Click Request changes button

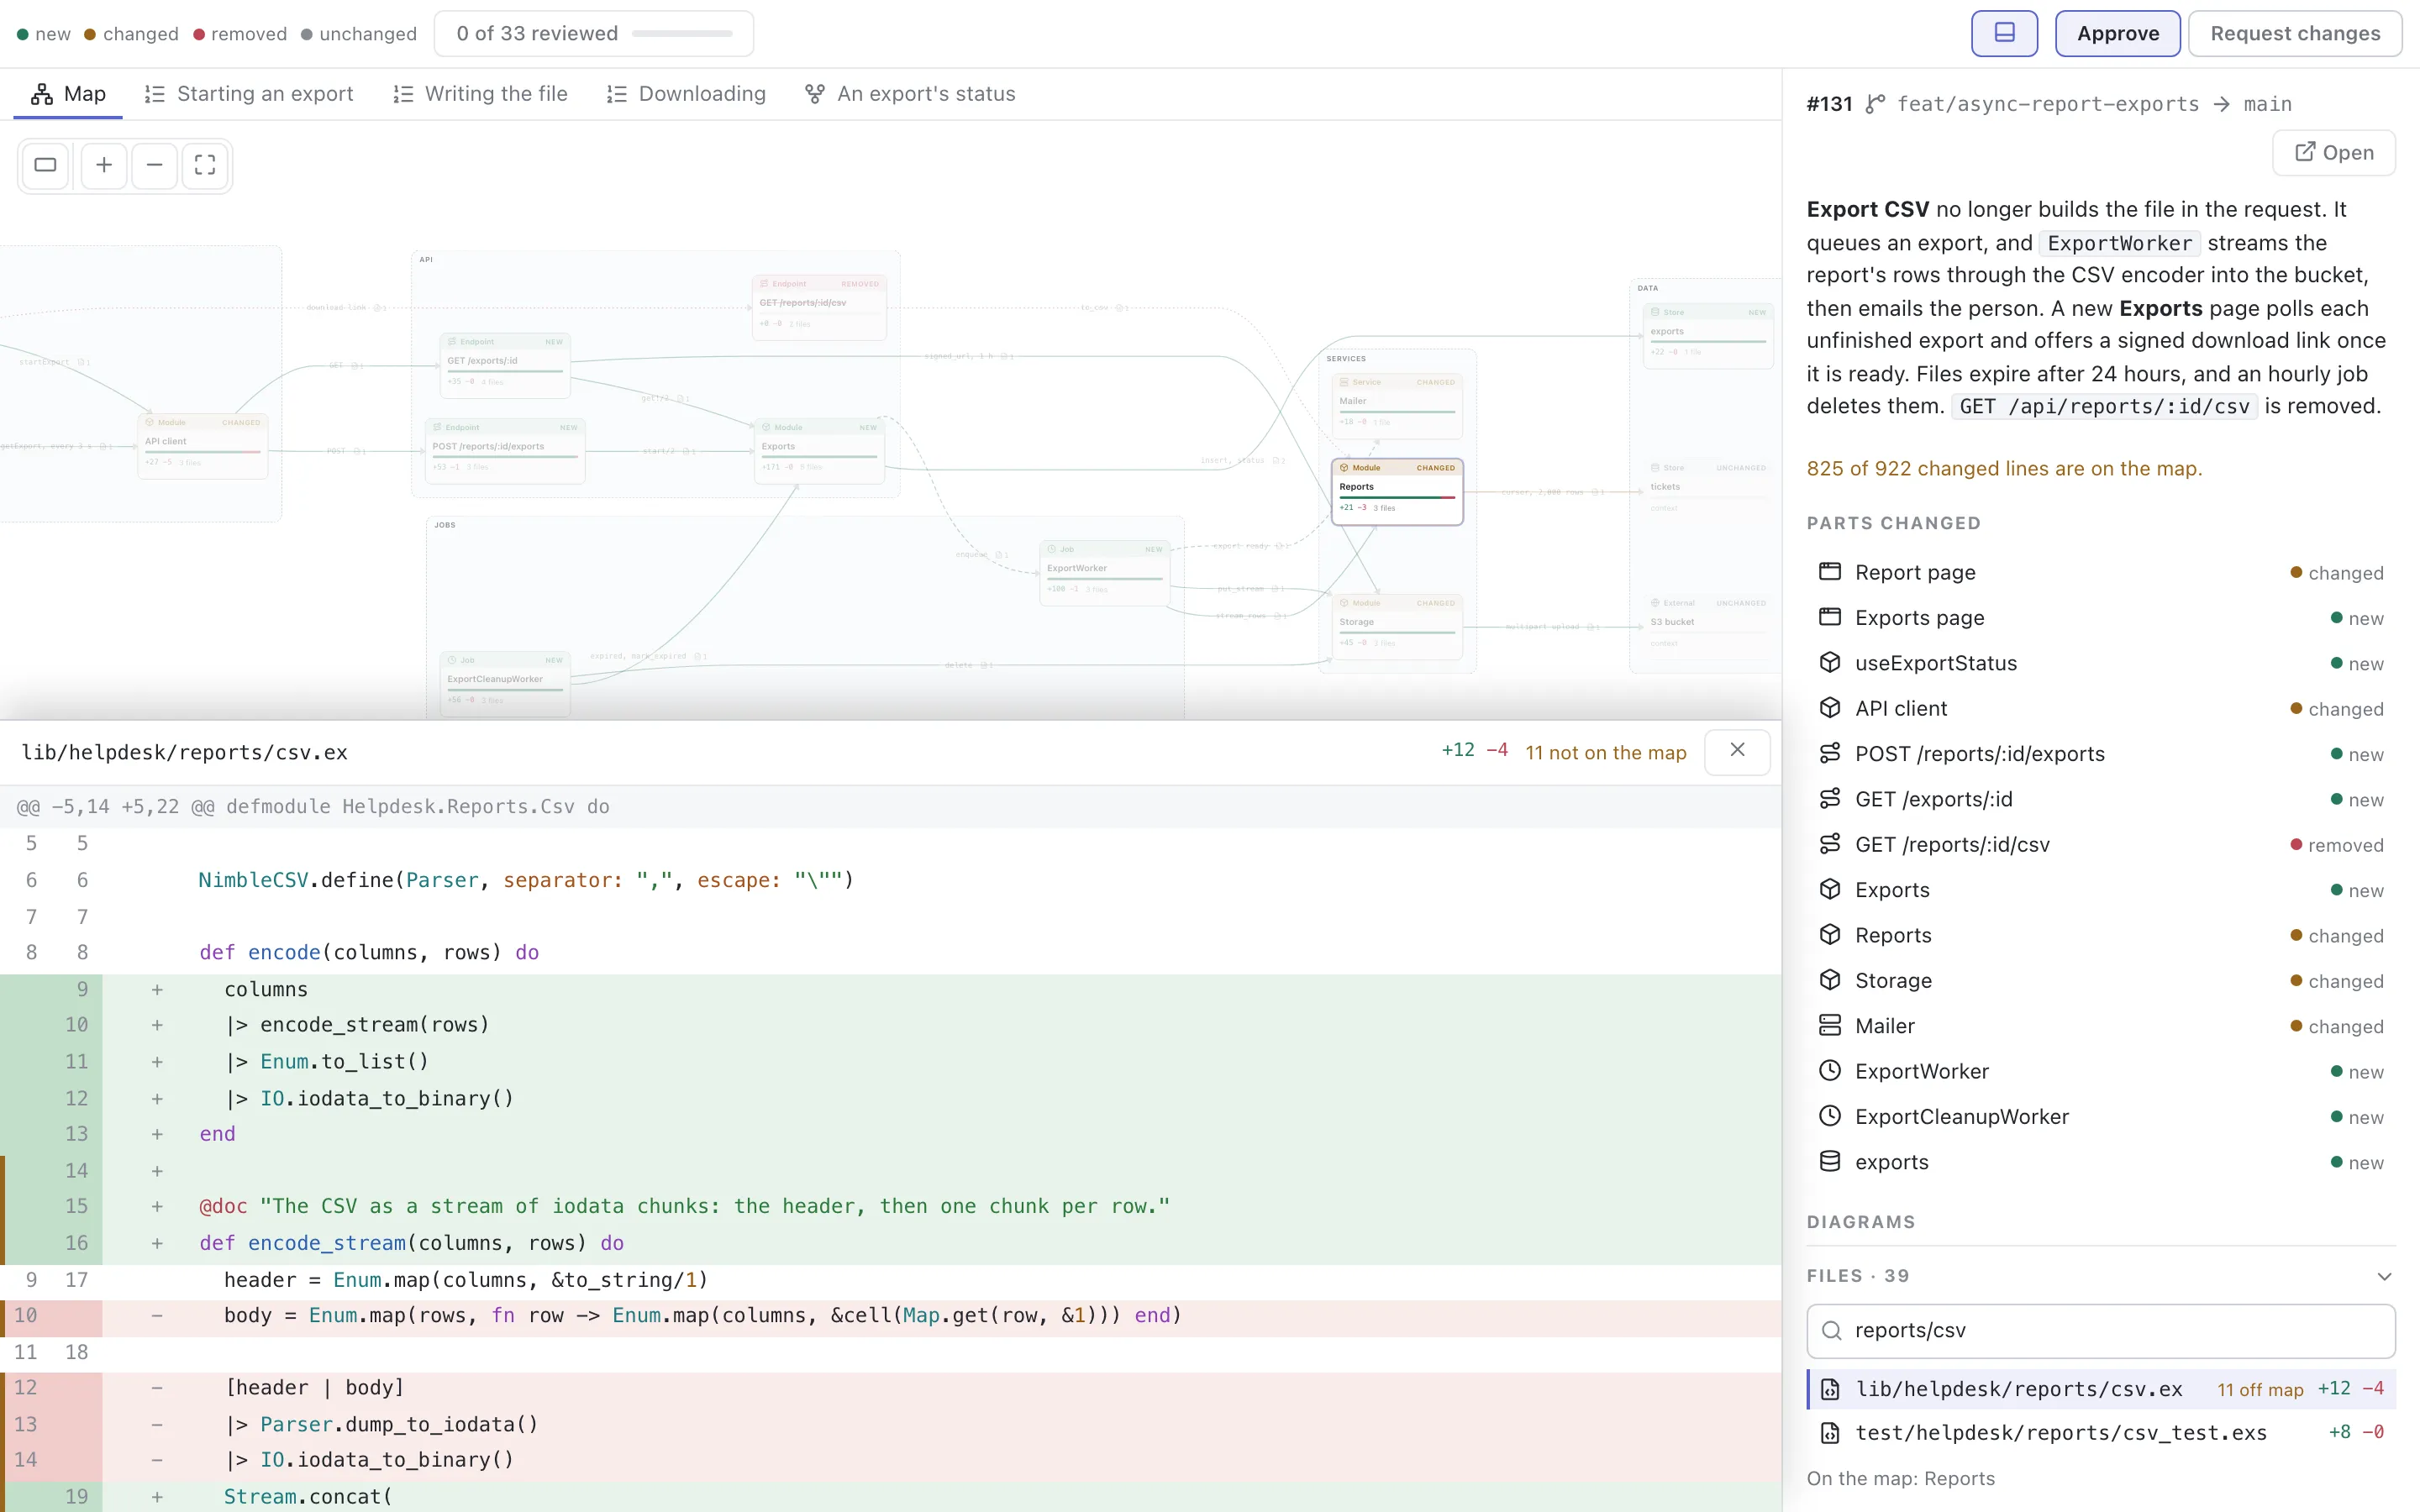point(2294,33)
